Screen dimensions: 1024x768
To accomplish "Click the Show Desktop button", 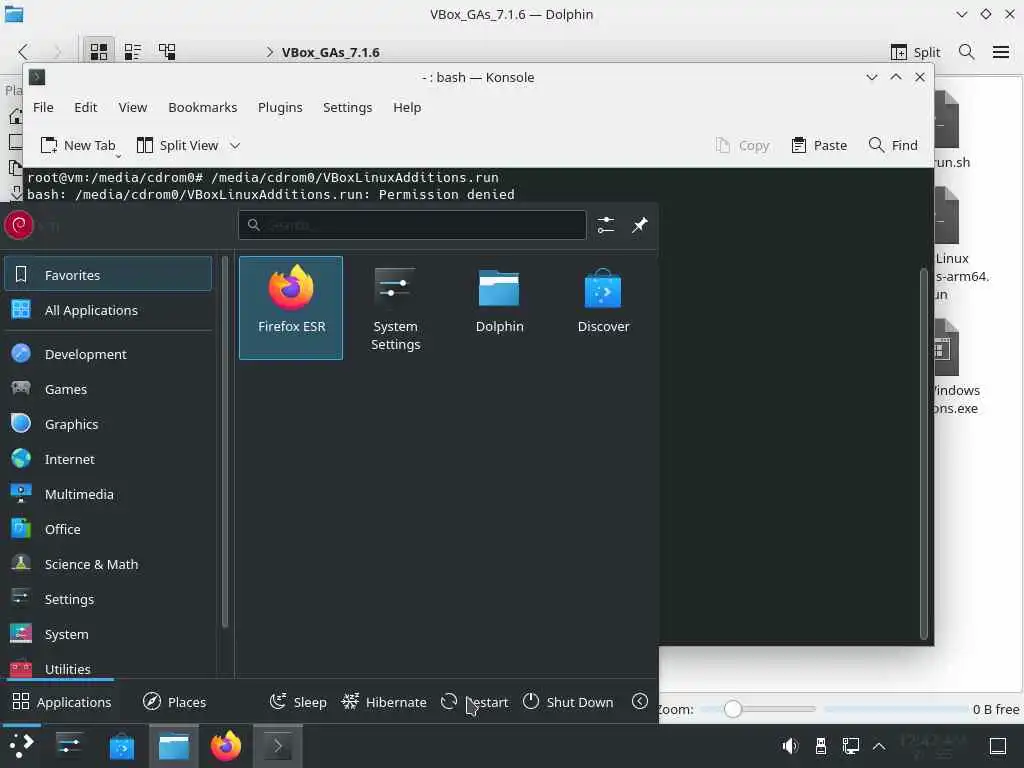I will [998, 745].
